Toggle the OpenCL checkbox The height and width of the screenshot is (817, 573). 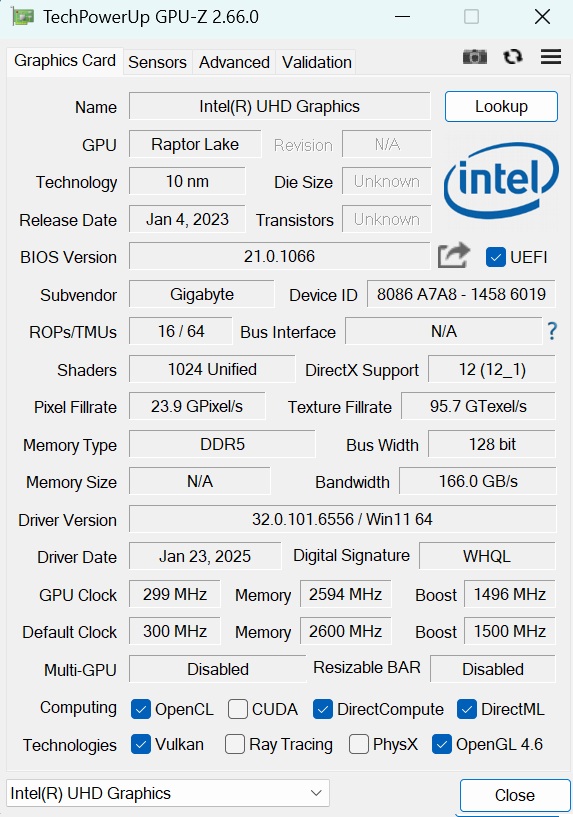point(141,709)
